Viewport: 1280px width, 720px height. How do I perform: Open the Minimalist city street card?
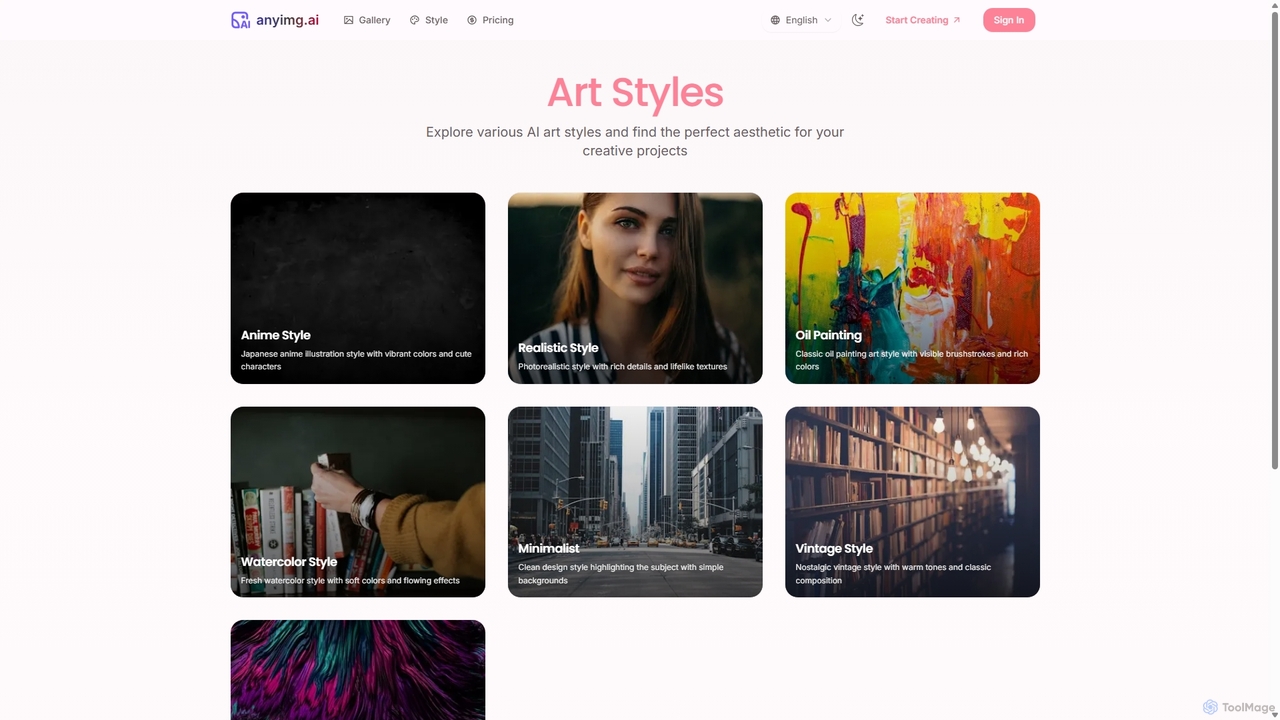point(635,502)
